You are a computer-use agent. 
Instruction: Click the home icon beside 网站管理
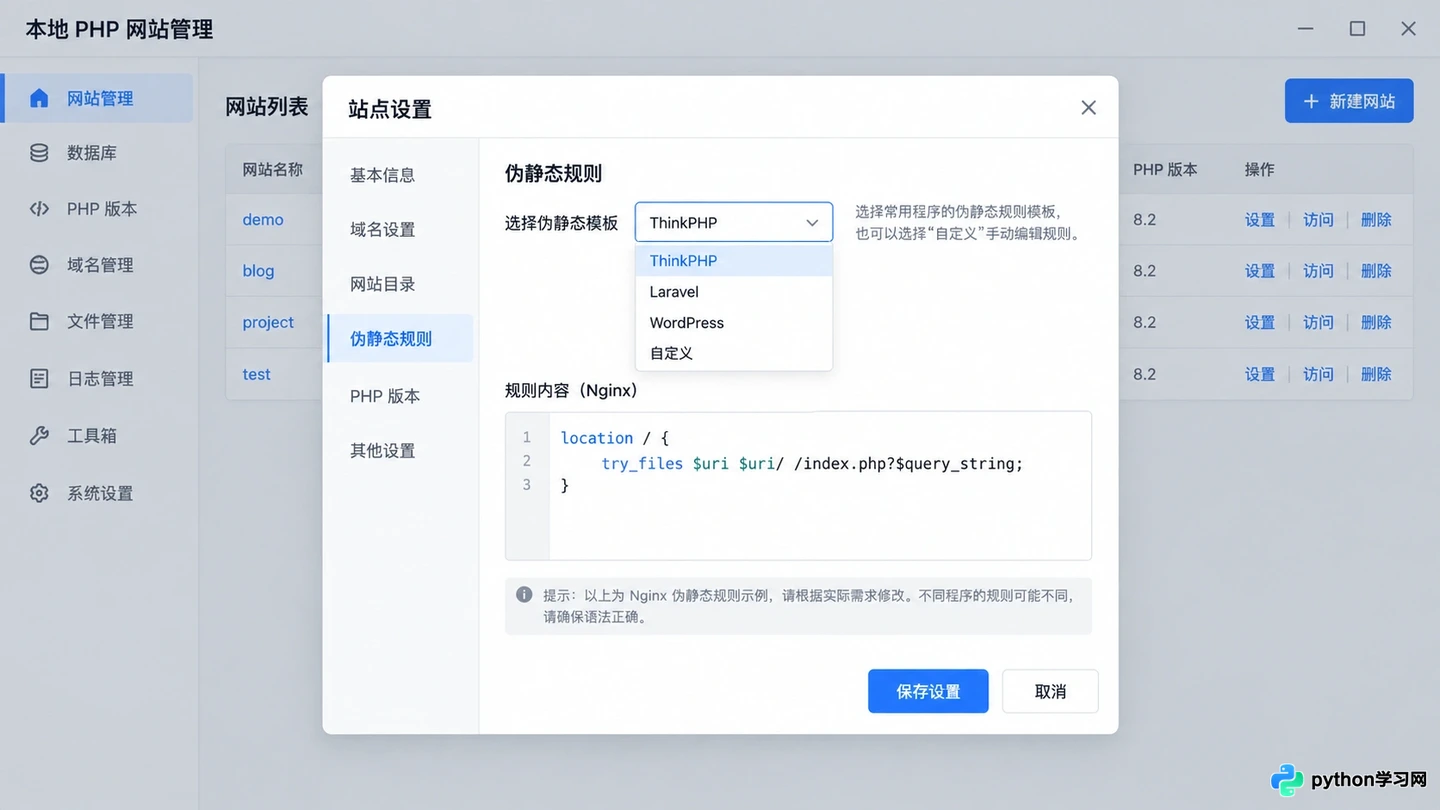pyautogui.click(x=39, y=98)
